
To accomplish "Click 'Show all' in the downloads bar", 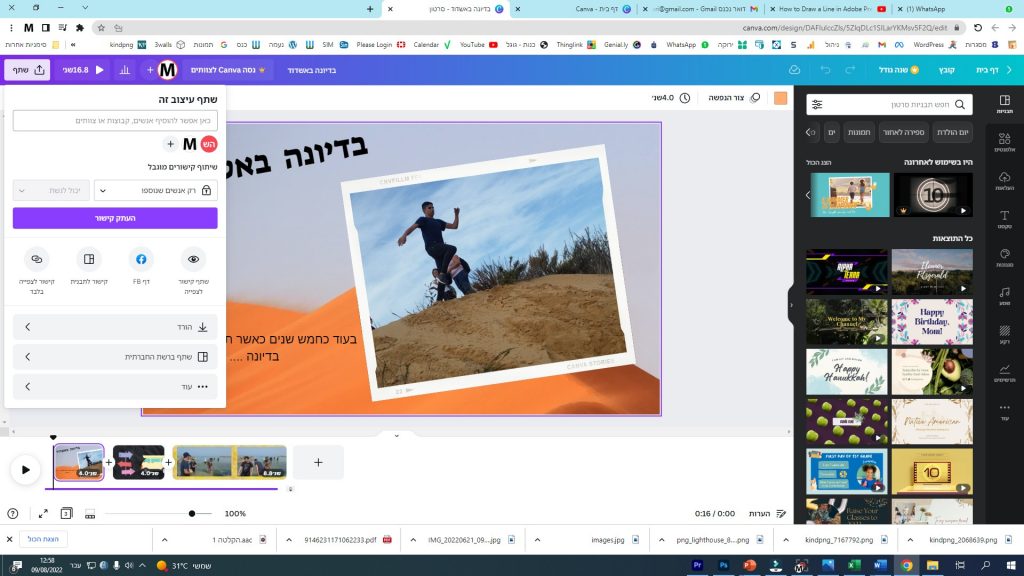I will (x=43, y=539).
